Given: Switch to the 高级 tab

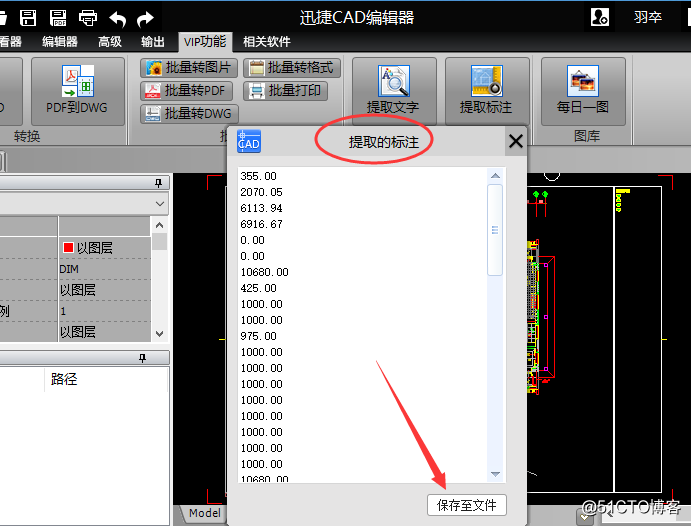Looking at the screenshot, I should tap(110, 42).
